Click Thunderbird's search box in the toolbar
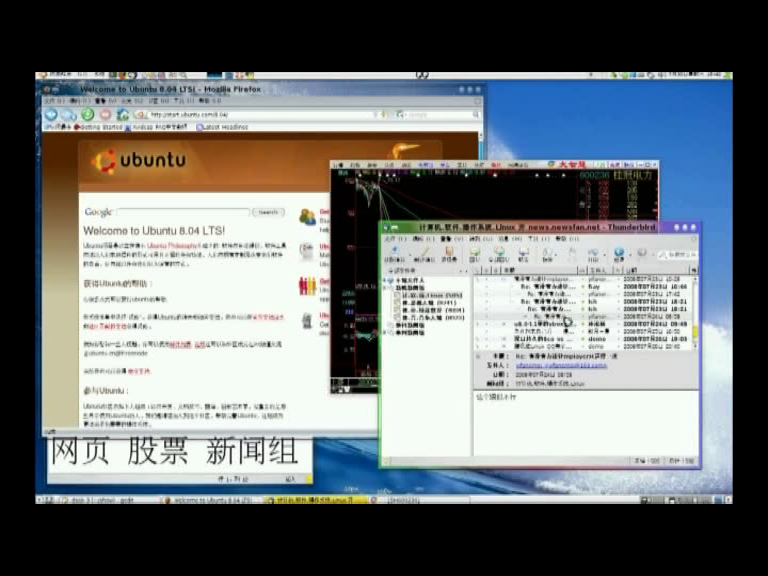The height and width of the screenshot is (576, 768). pos(678,255)
